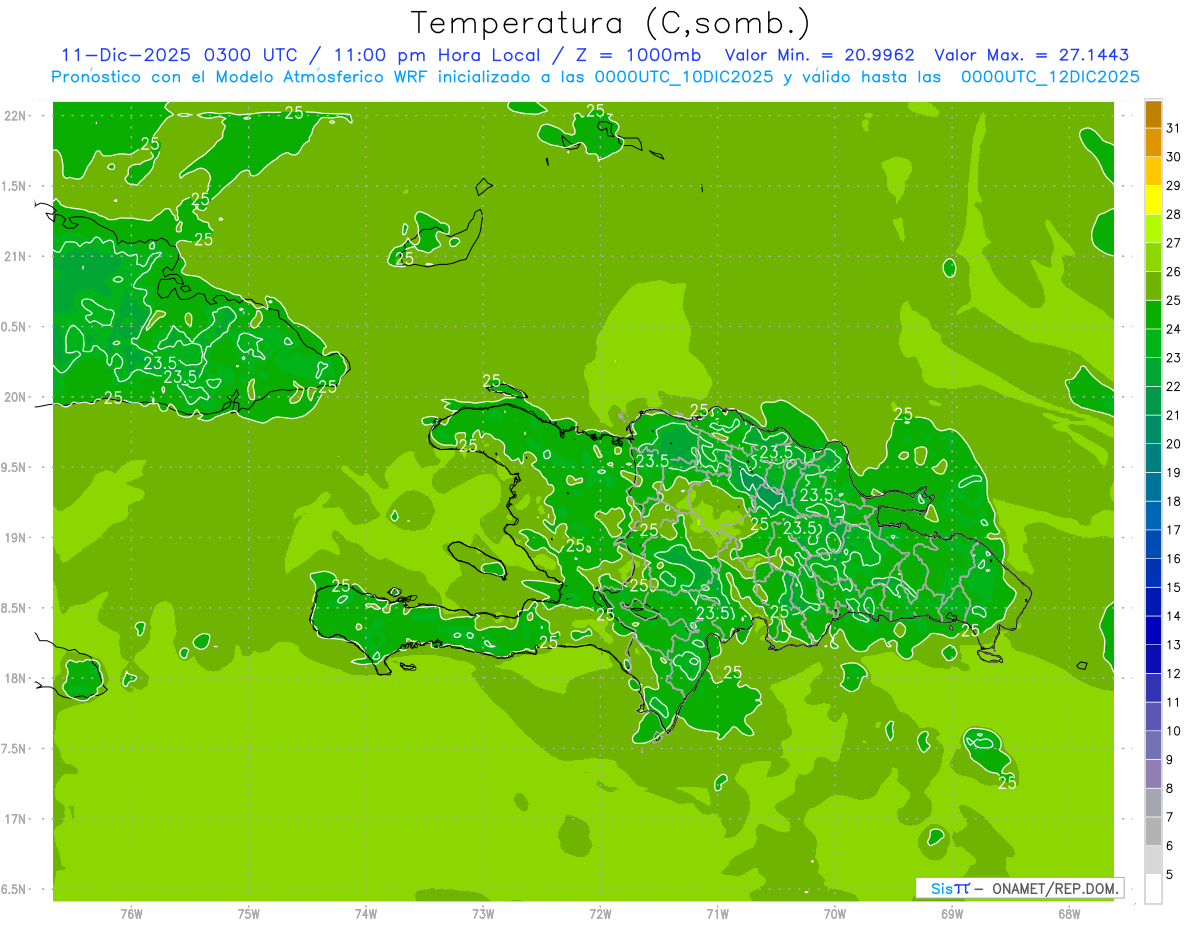Click the '68W' longitude axis label
Image resolution: width=1200 pixels, height=927 pixels.
pyautogui.click(x=1069, y=913)
